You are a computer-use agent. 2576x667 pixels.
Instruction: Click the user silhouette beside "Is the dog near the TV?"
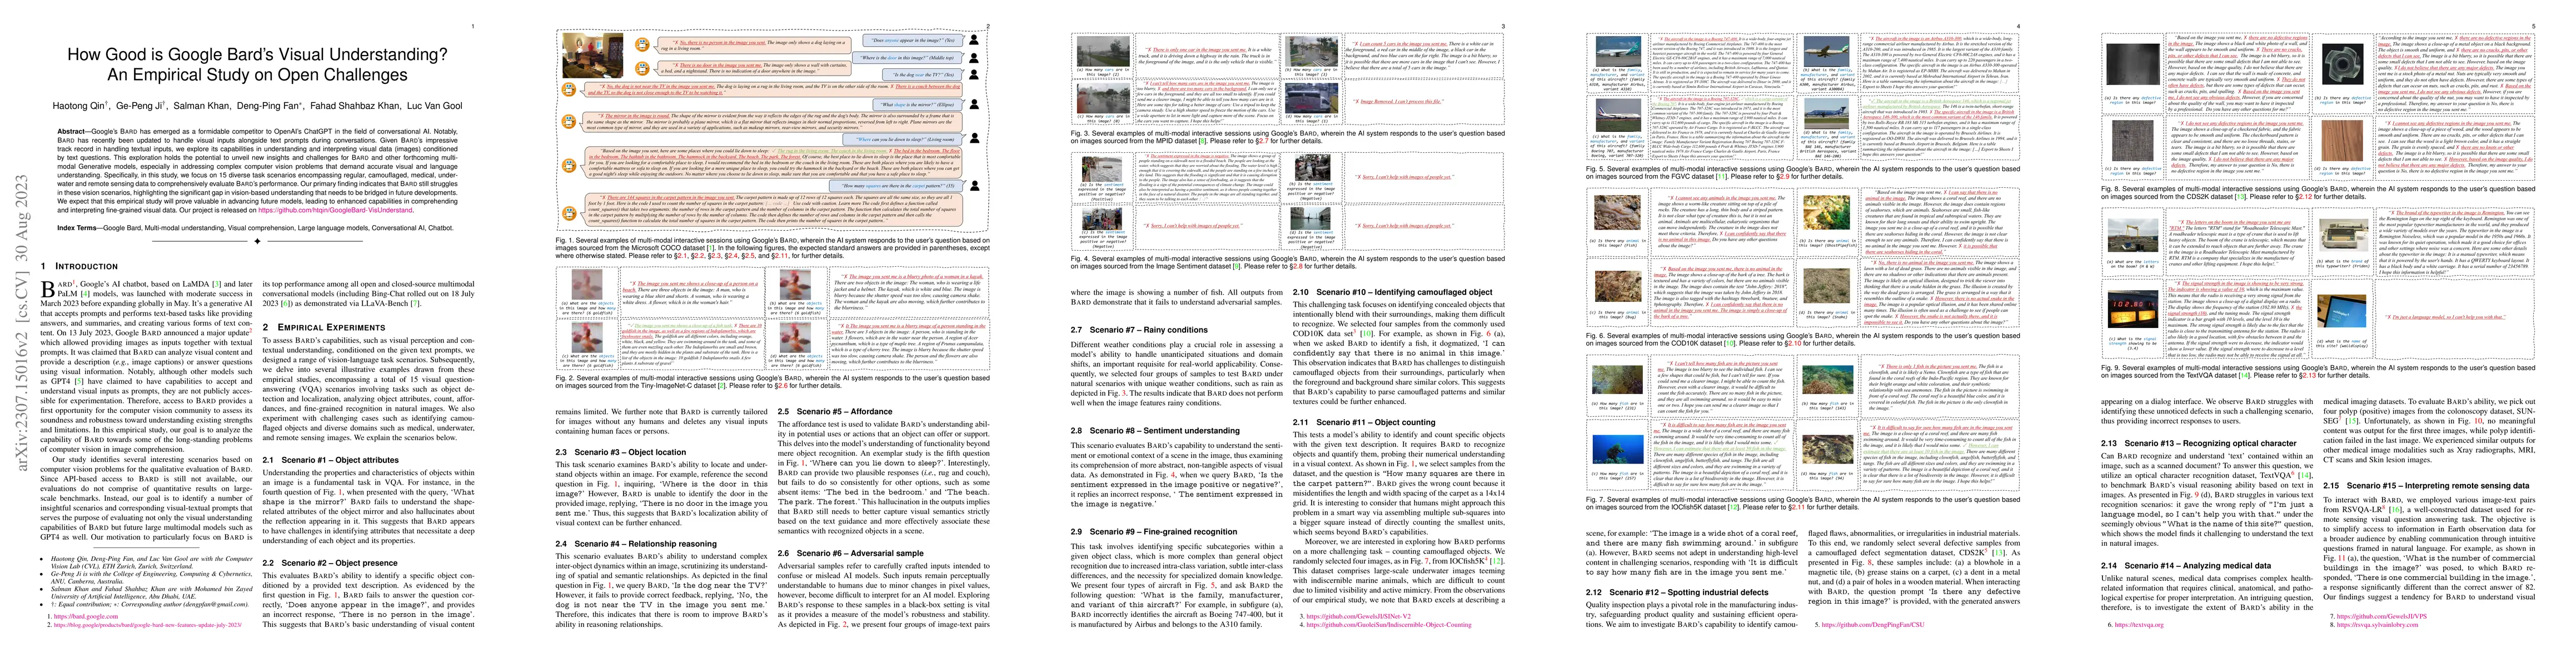[974, 75]
